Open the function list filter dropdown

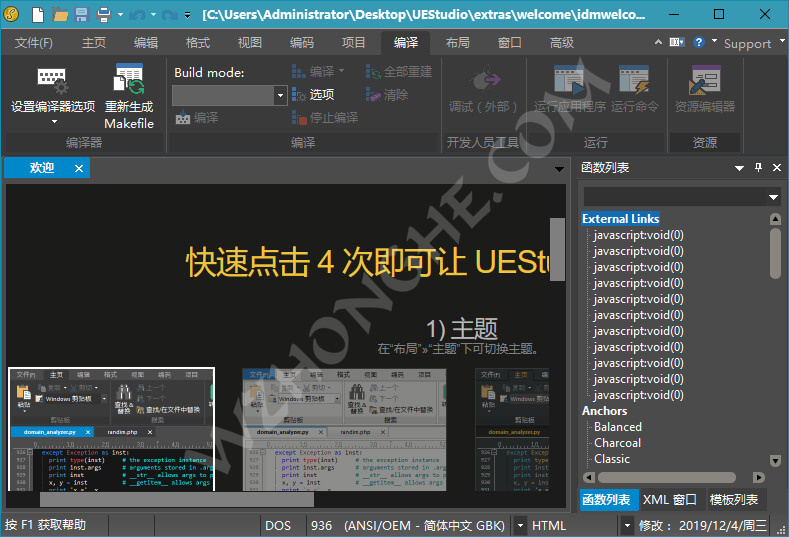(x=773, y=197)
